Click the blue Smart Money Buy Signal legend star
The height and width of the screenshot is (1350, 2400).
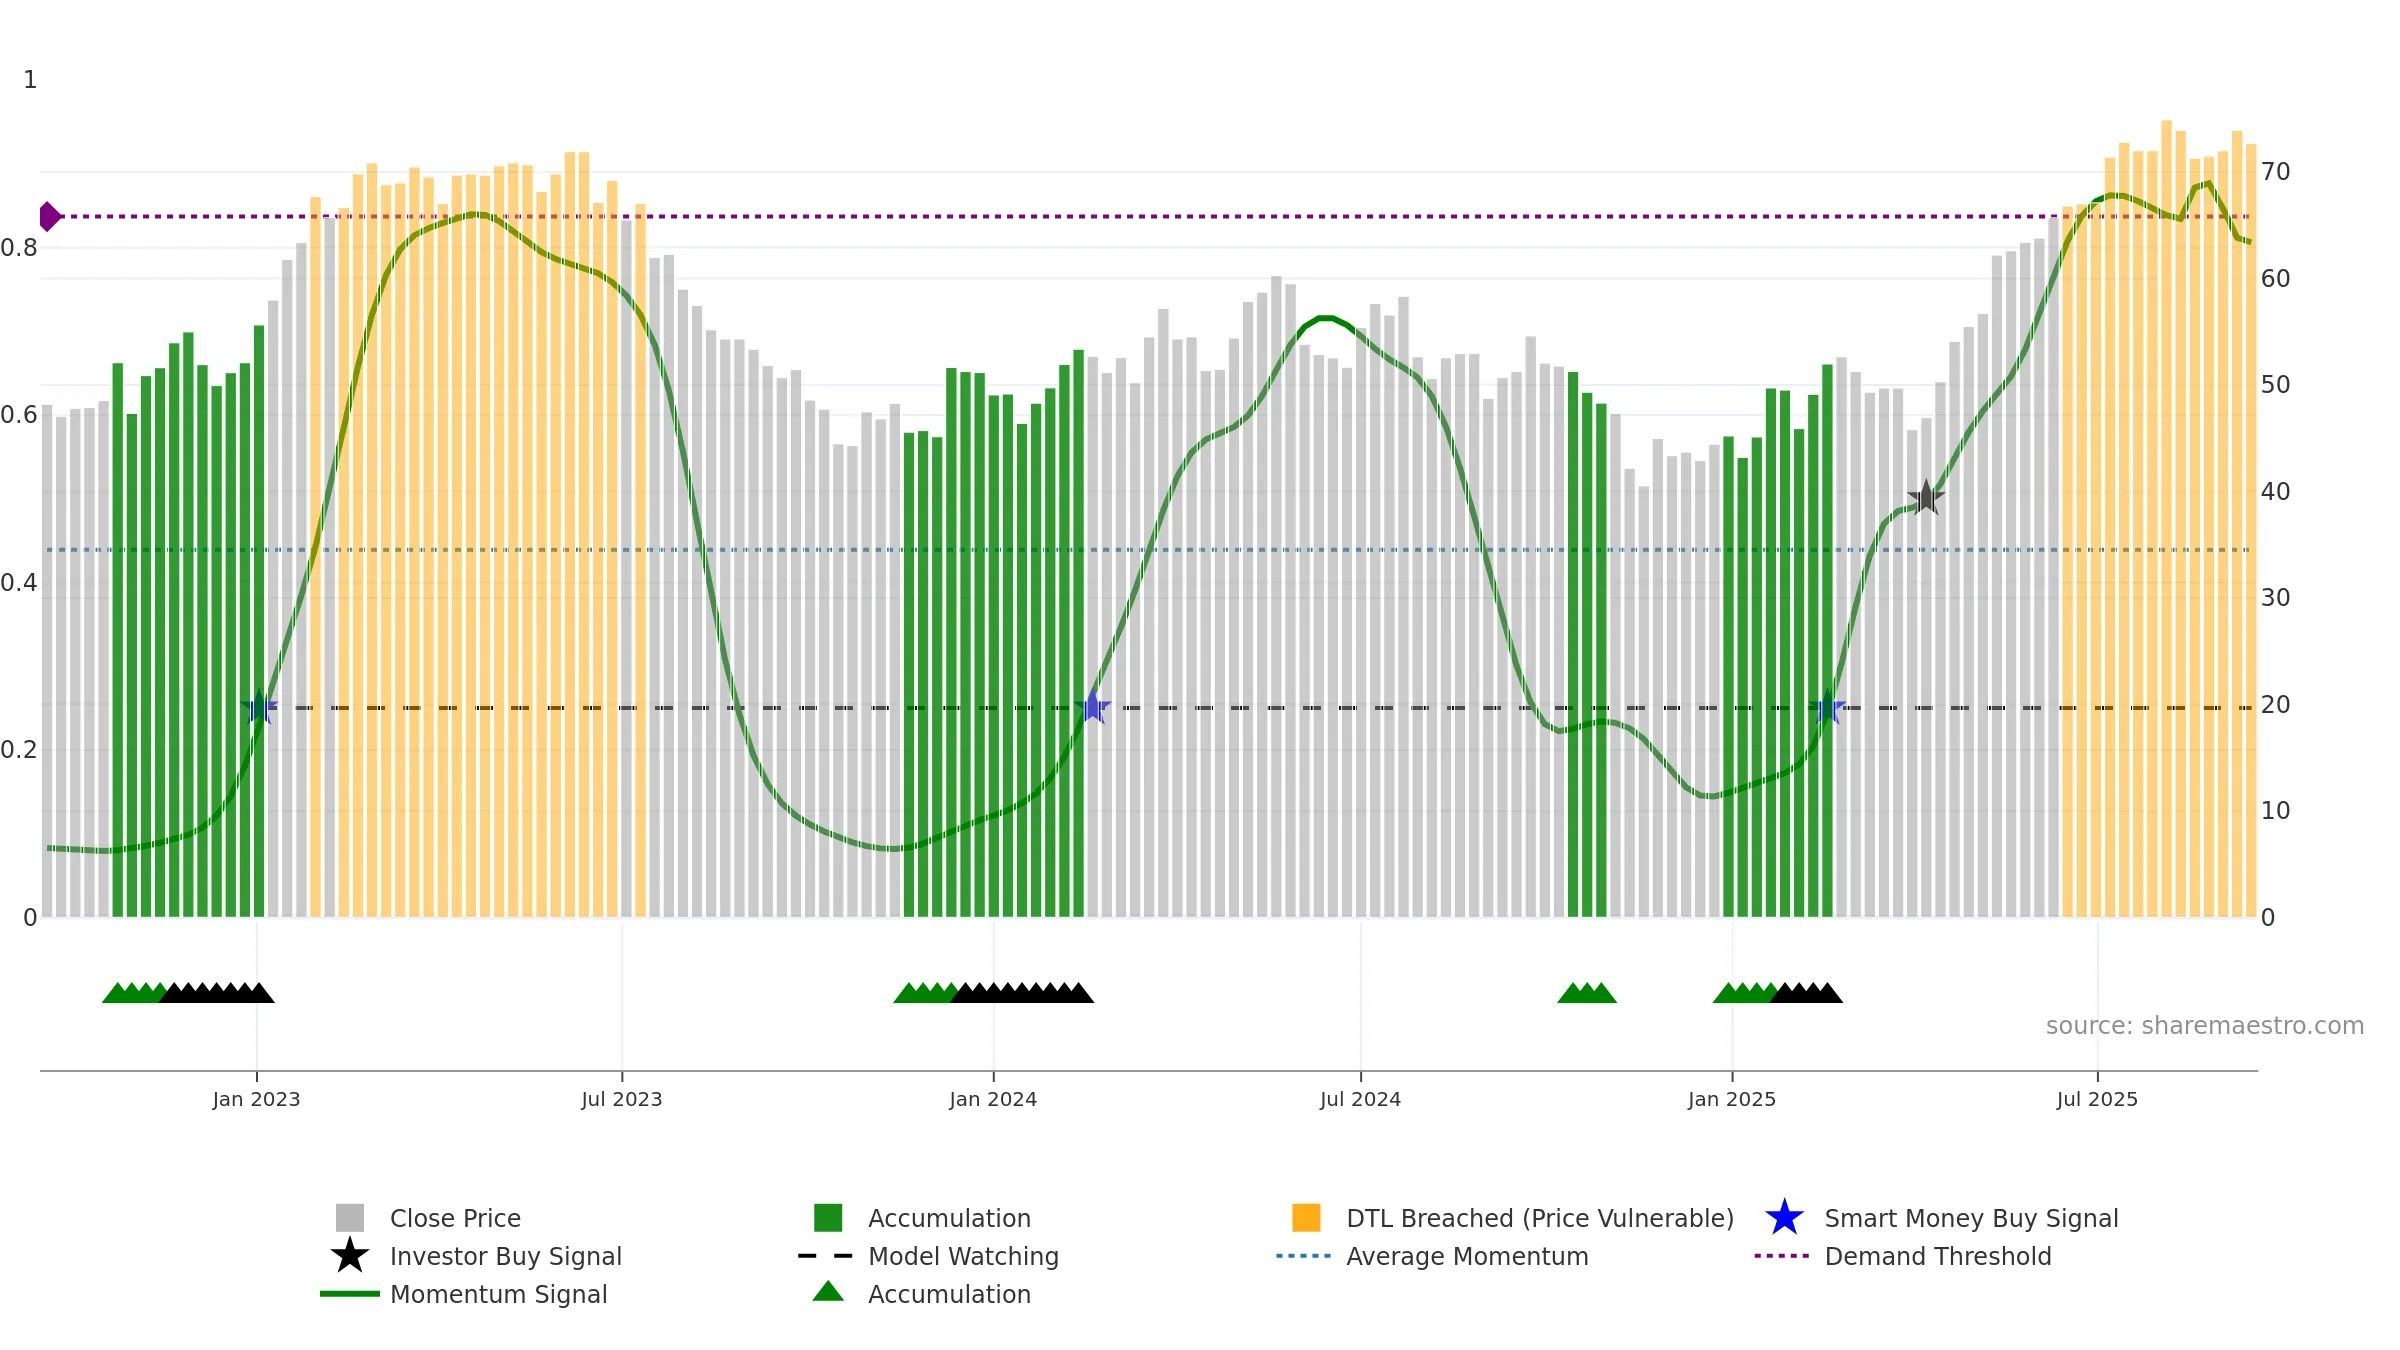(x=1784, y=1218)
